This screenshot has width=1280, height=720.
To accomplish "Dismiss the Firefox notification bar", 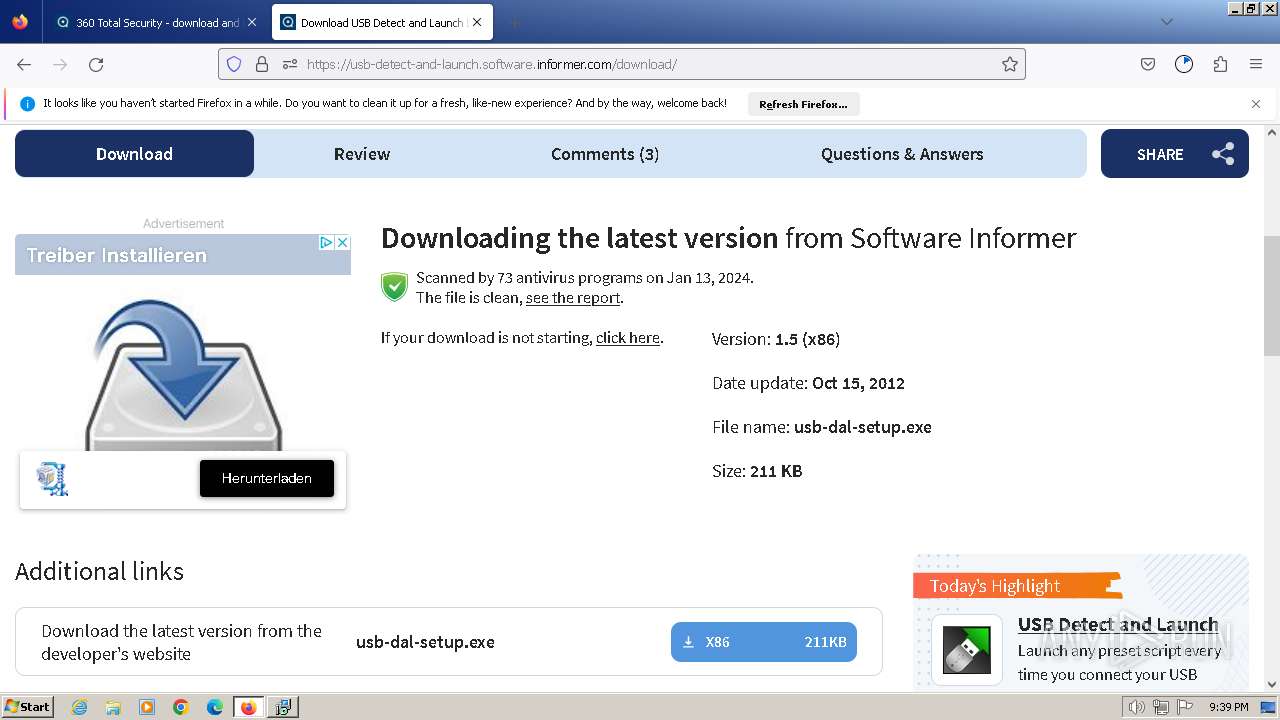I will click(x=1256, y=104).
